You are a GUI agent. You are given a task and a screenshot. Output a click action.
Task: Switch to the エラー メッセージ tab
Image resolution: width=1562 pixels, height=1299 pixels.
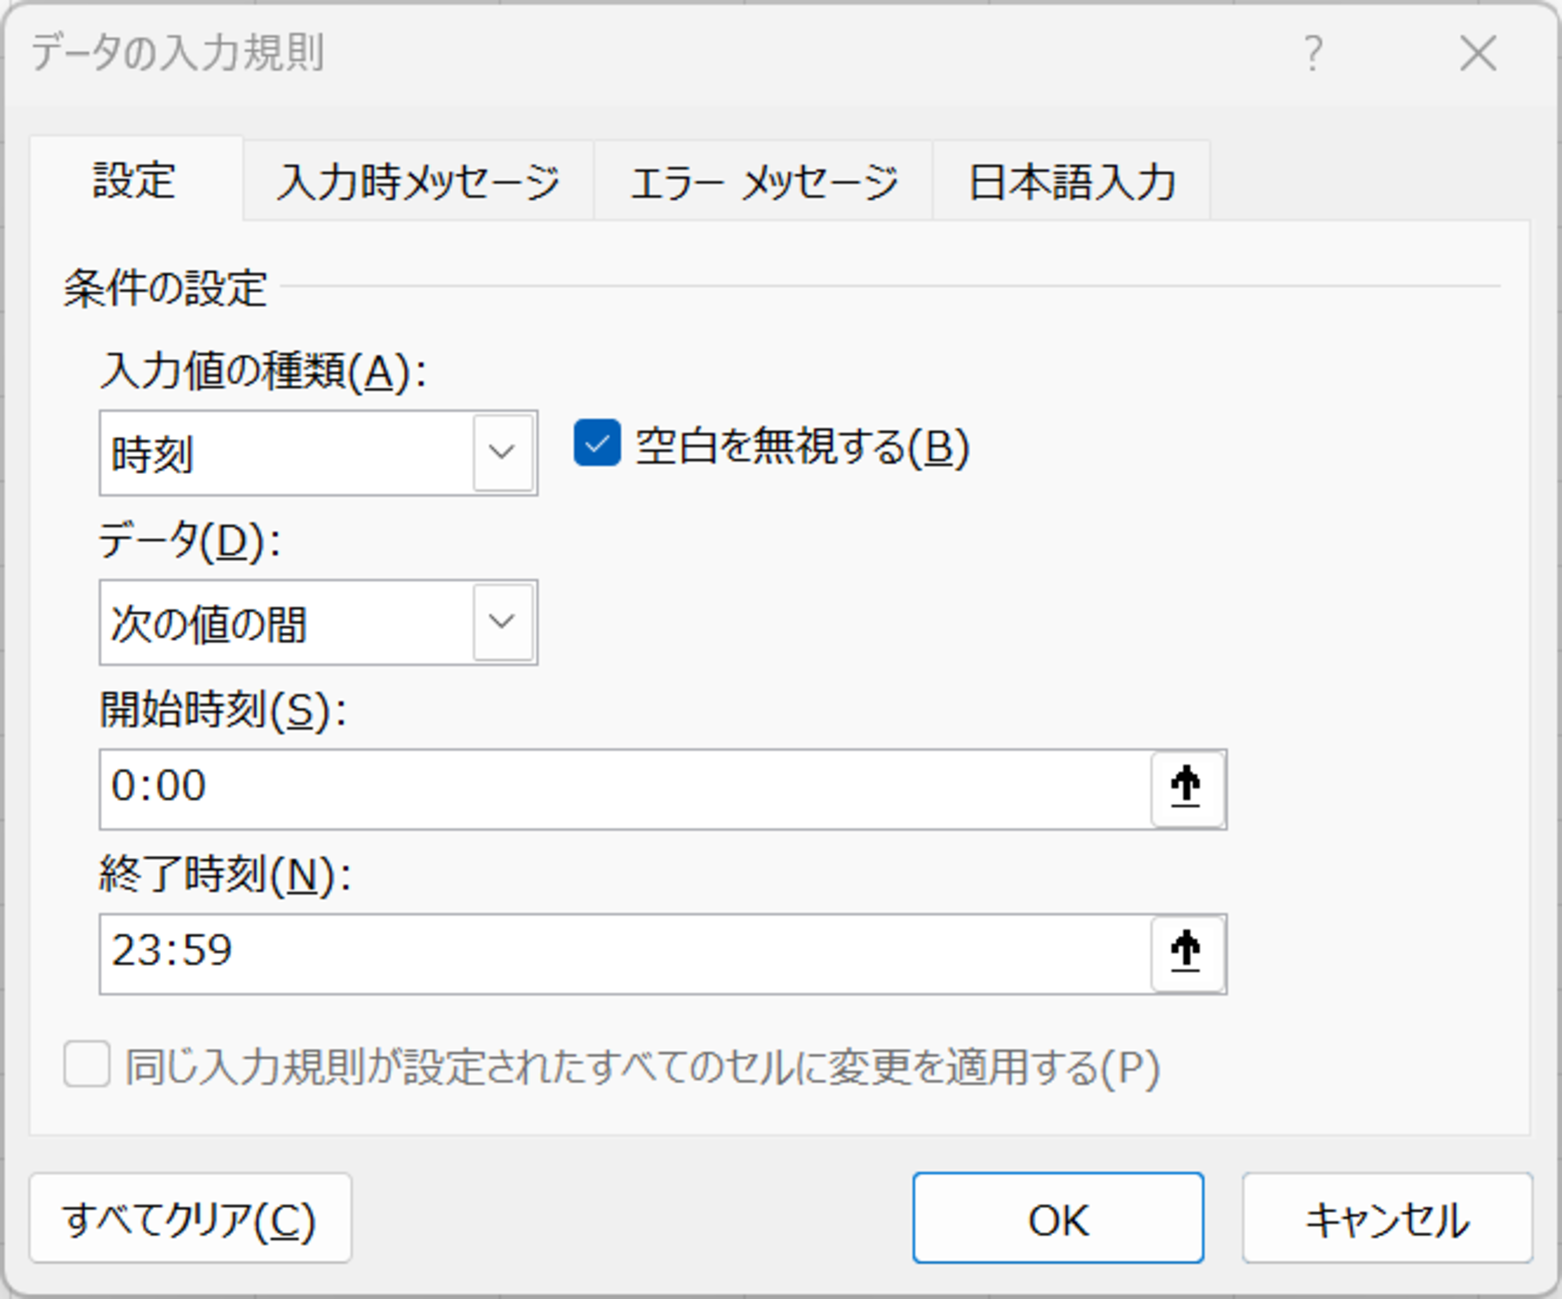762,180
